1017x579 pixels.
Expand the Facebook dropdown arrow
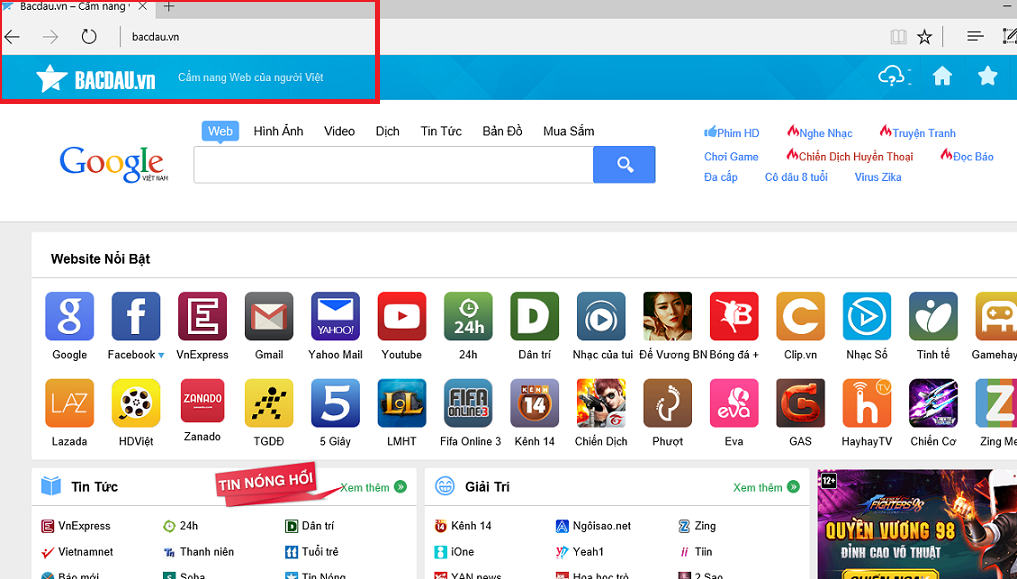(161, 355)
